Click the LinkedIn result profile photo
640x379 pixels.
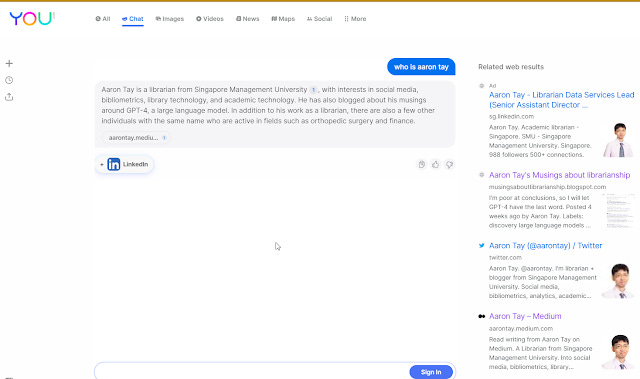(x=618, y=140)
